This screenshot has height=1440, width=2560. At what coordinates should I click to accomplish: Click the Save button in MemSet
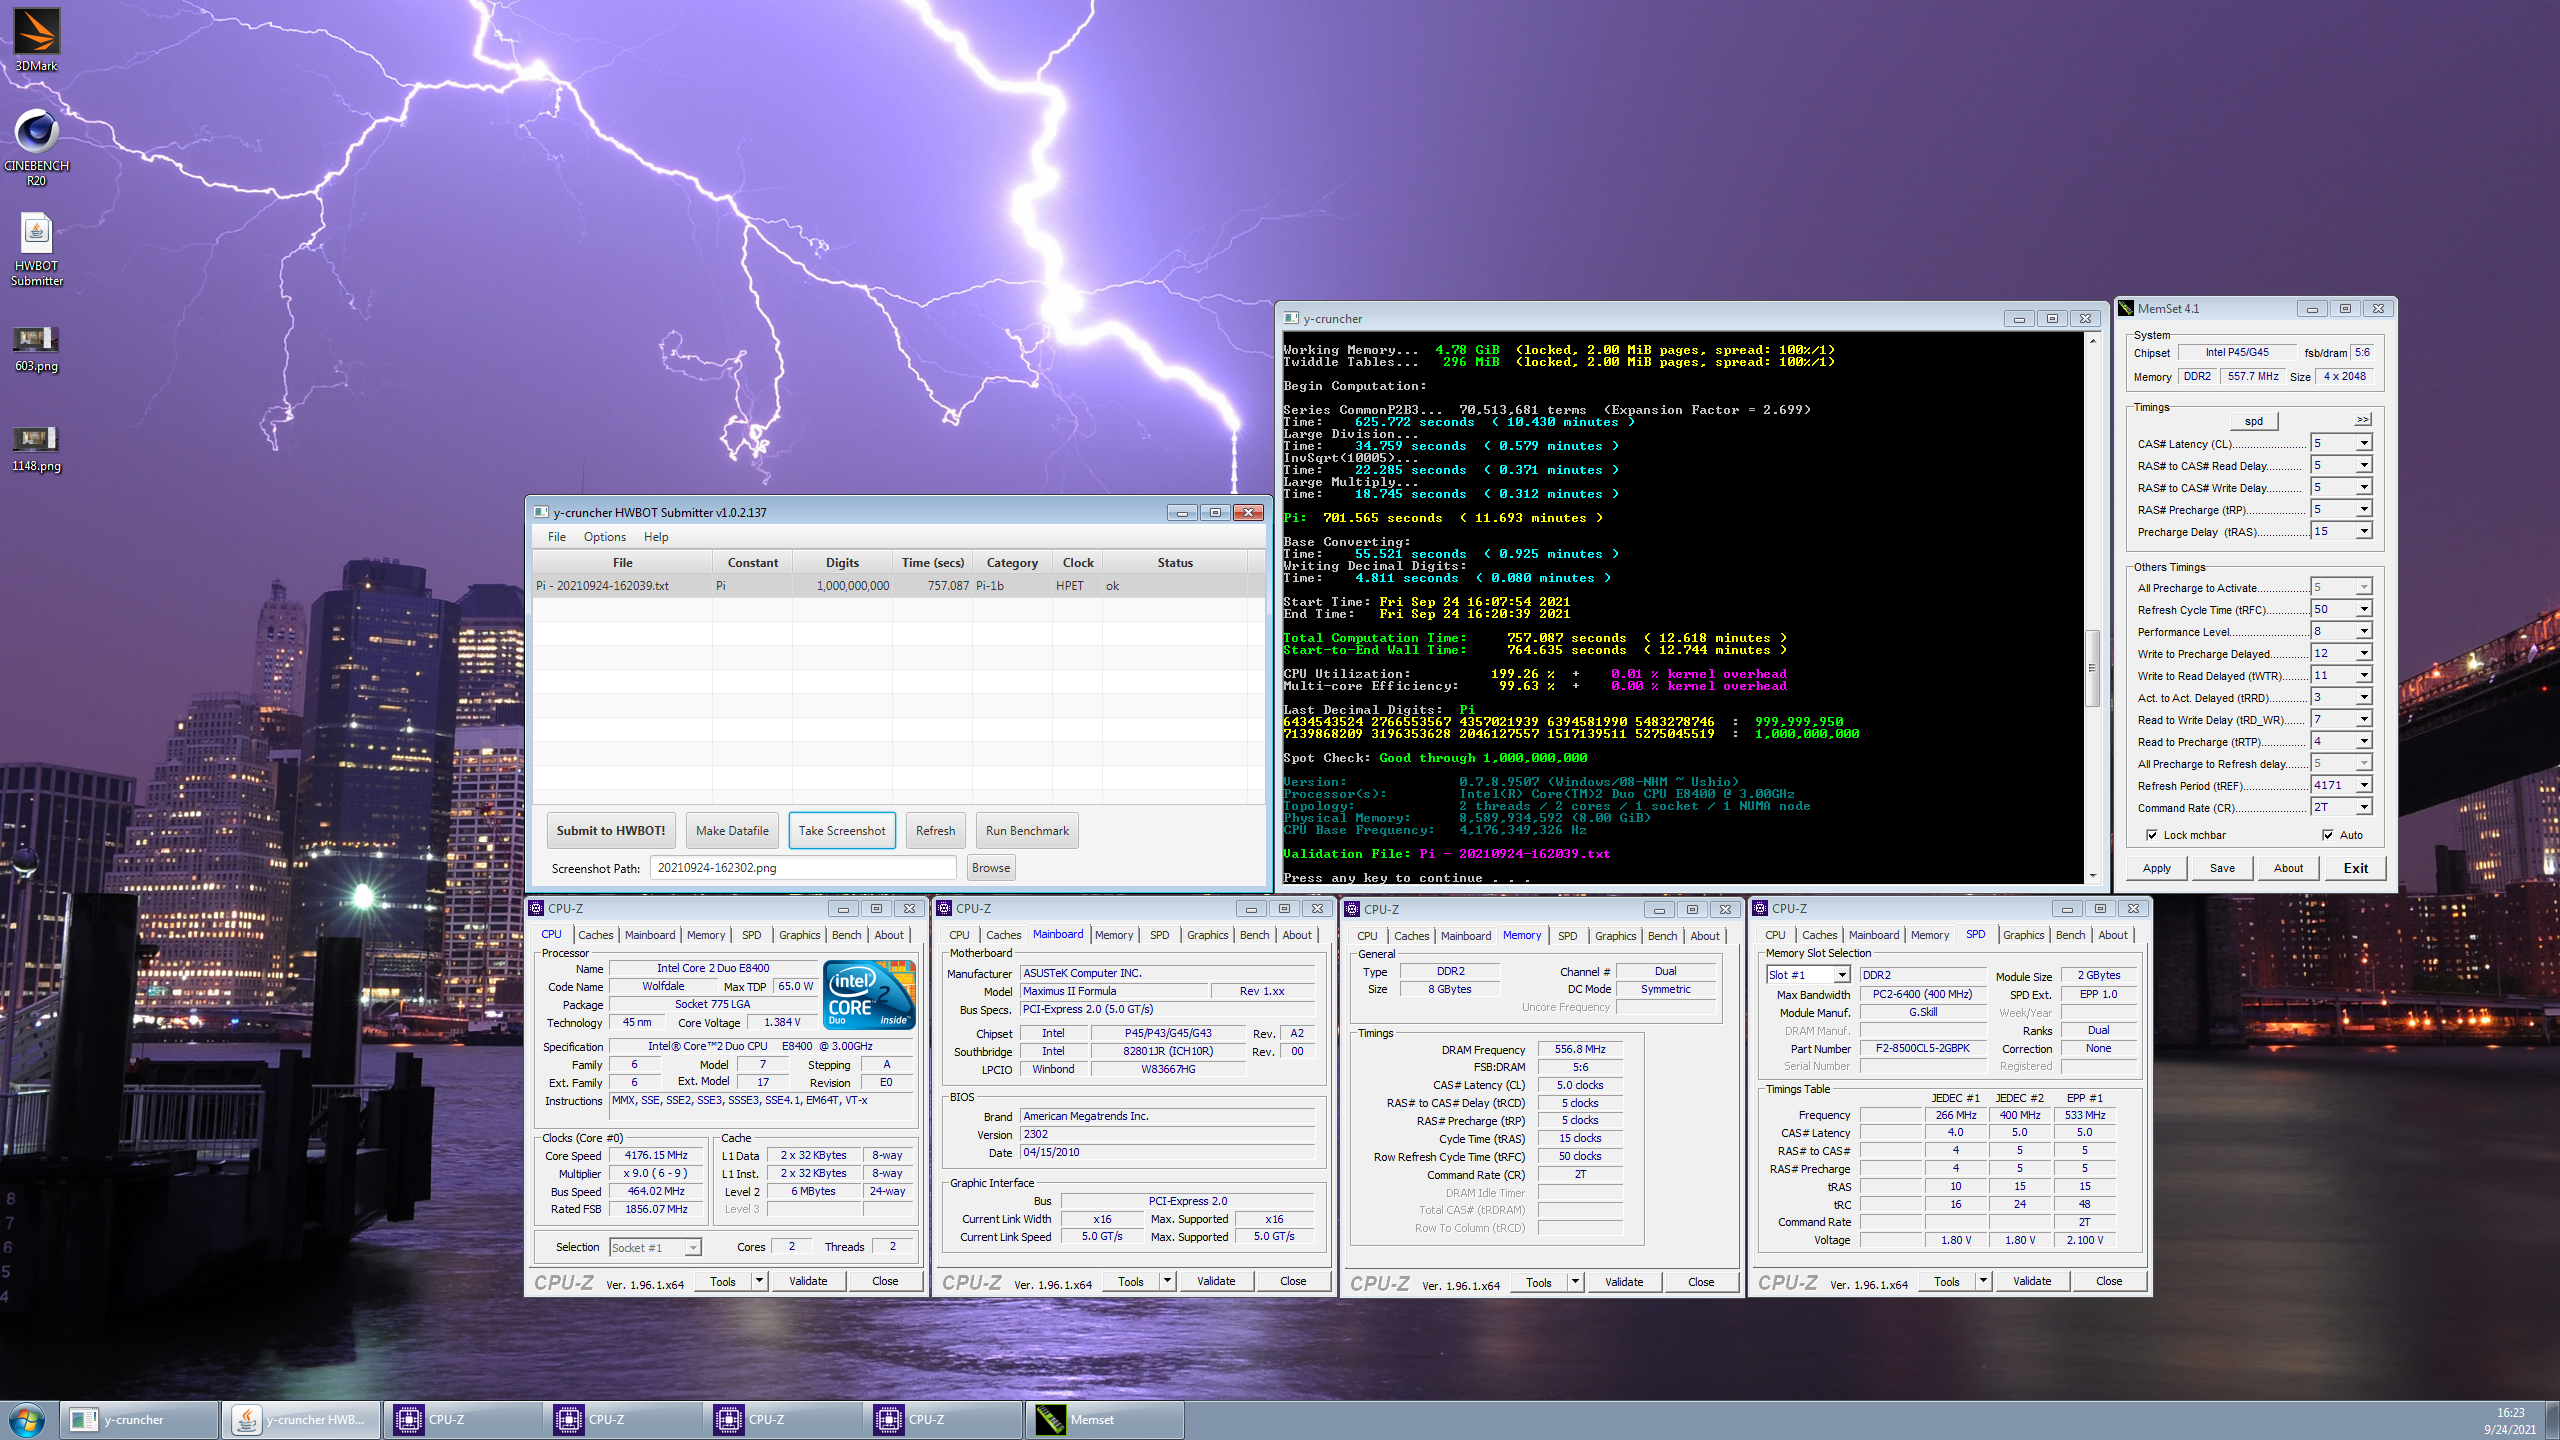tap(2222, 868)
